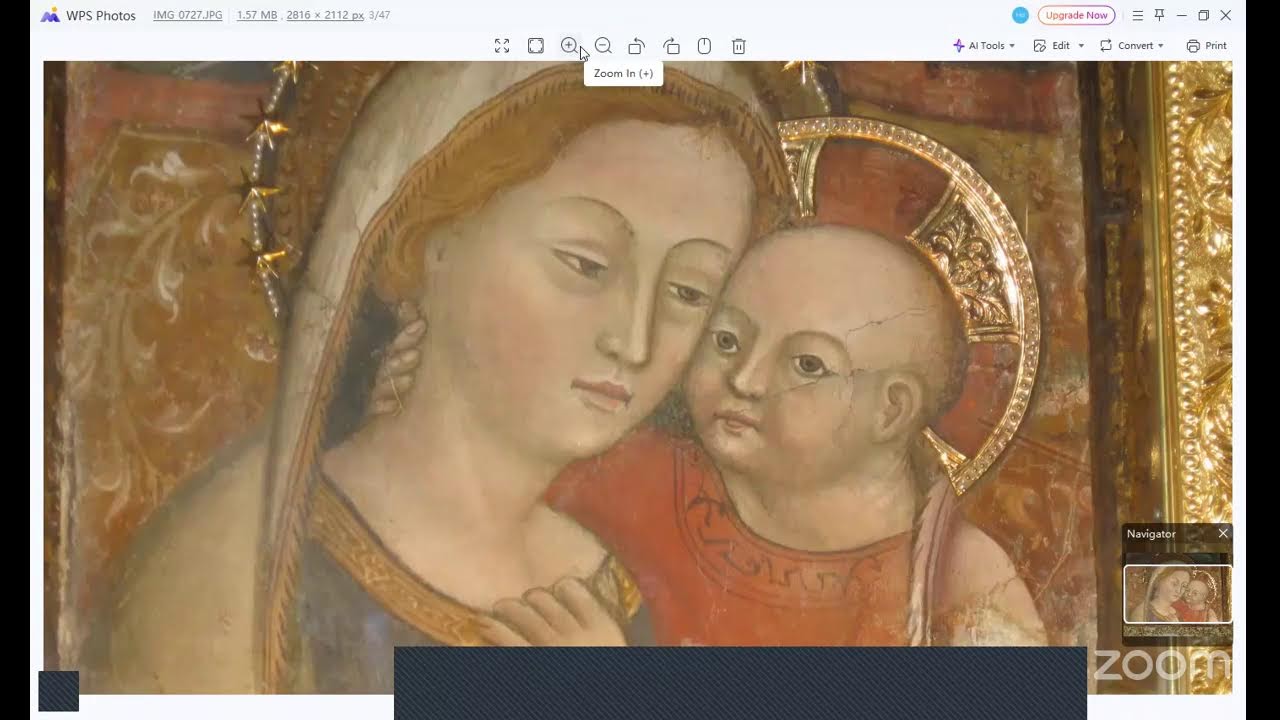Delete the photo with trash icon

(739, 46)
